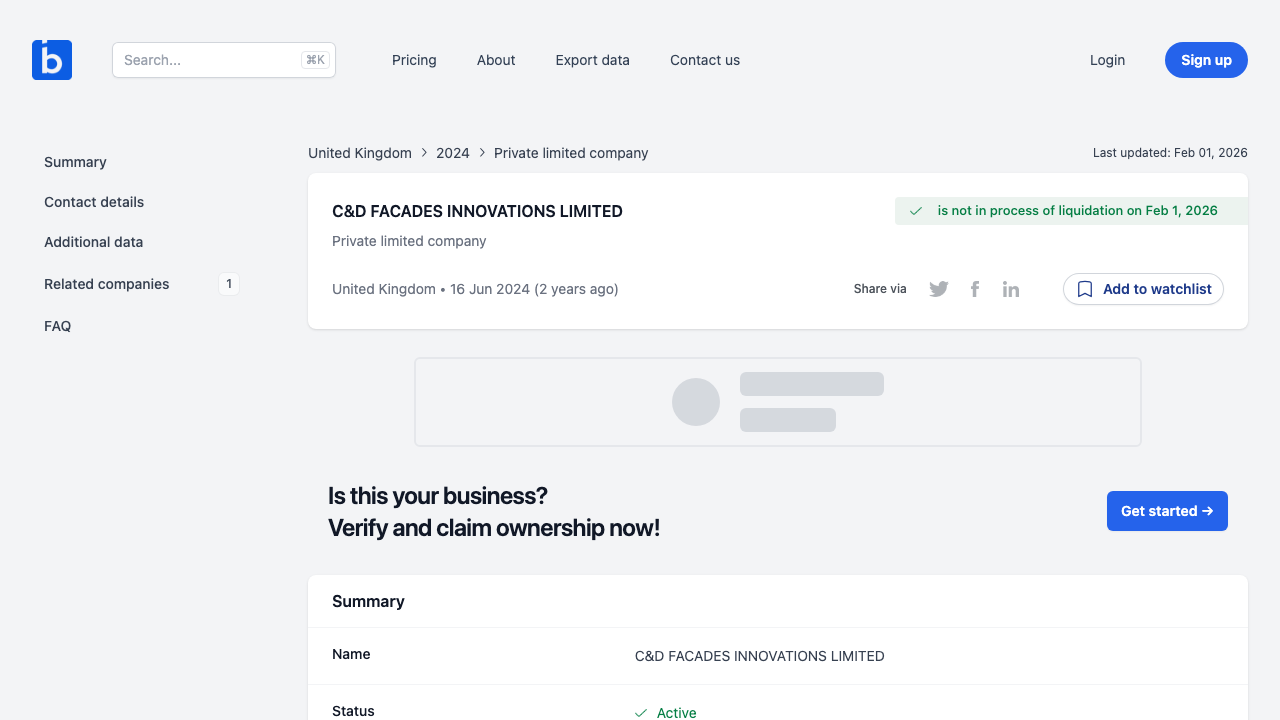Focus the Search input field

tap(210, 60)
